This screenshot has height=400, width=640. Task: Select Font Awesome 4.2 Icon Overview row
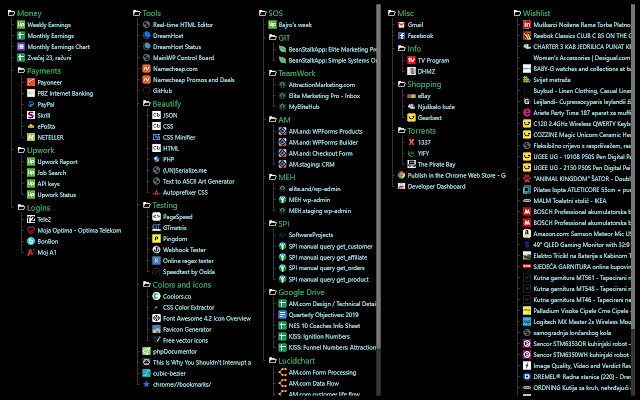click(x=202, y=318)
